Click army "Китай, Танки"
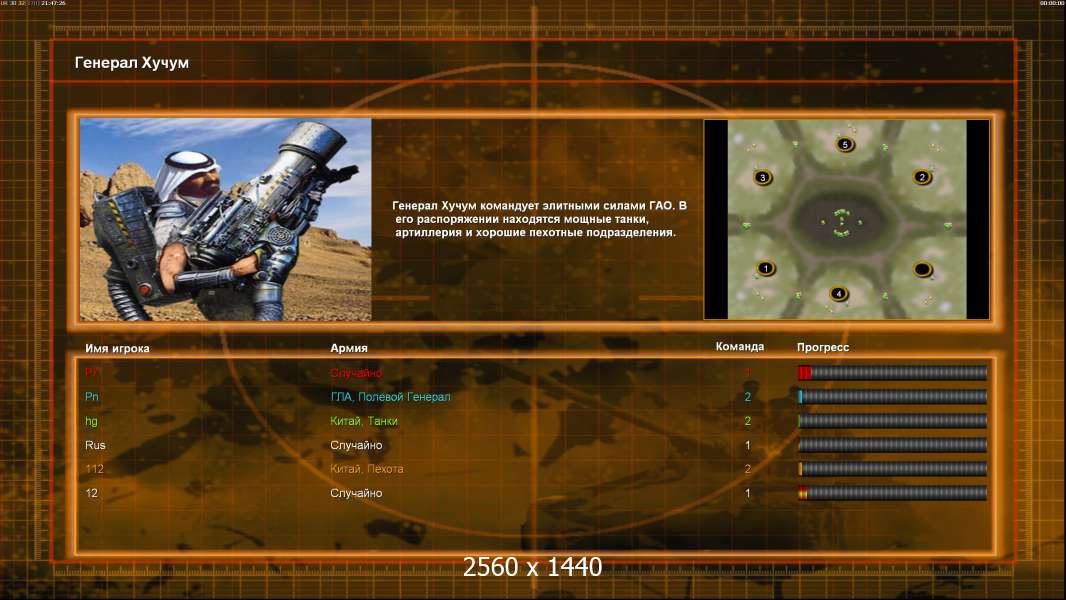 click(x=364, y=421)
